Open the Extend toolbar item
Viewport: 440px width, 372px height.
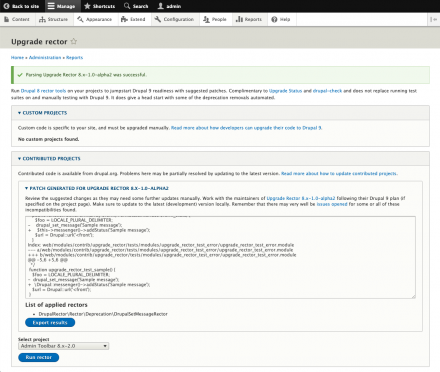pyautogui.click(x=133, y=19)
